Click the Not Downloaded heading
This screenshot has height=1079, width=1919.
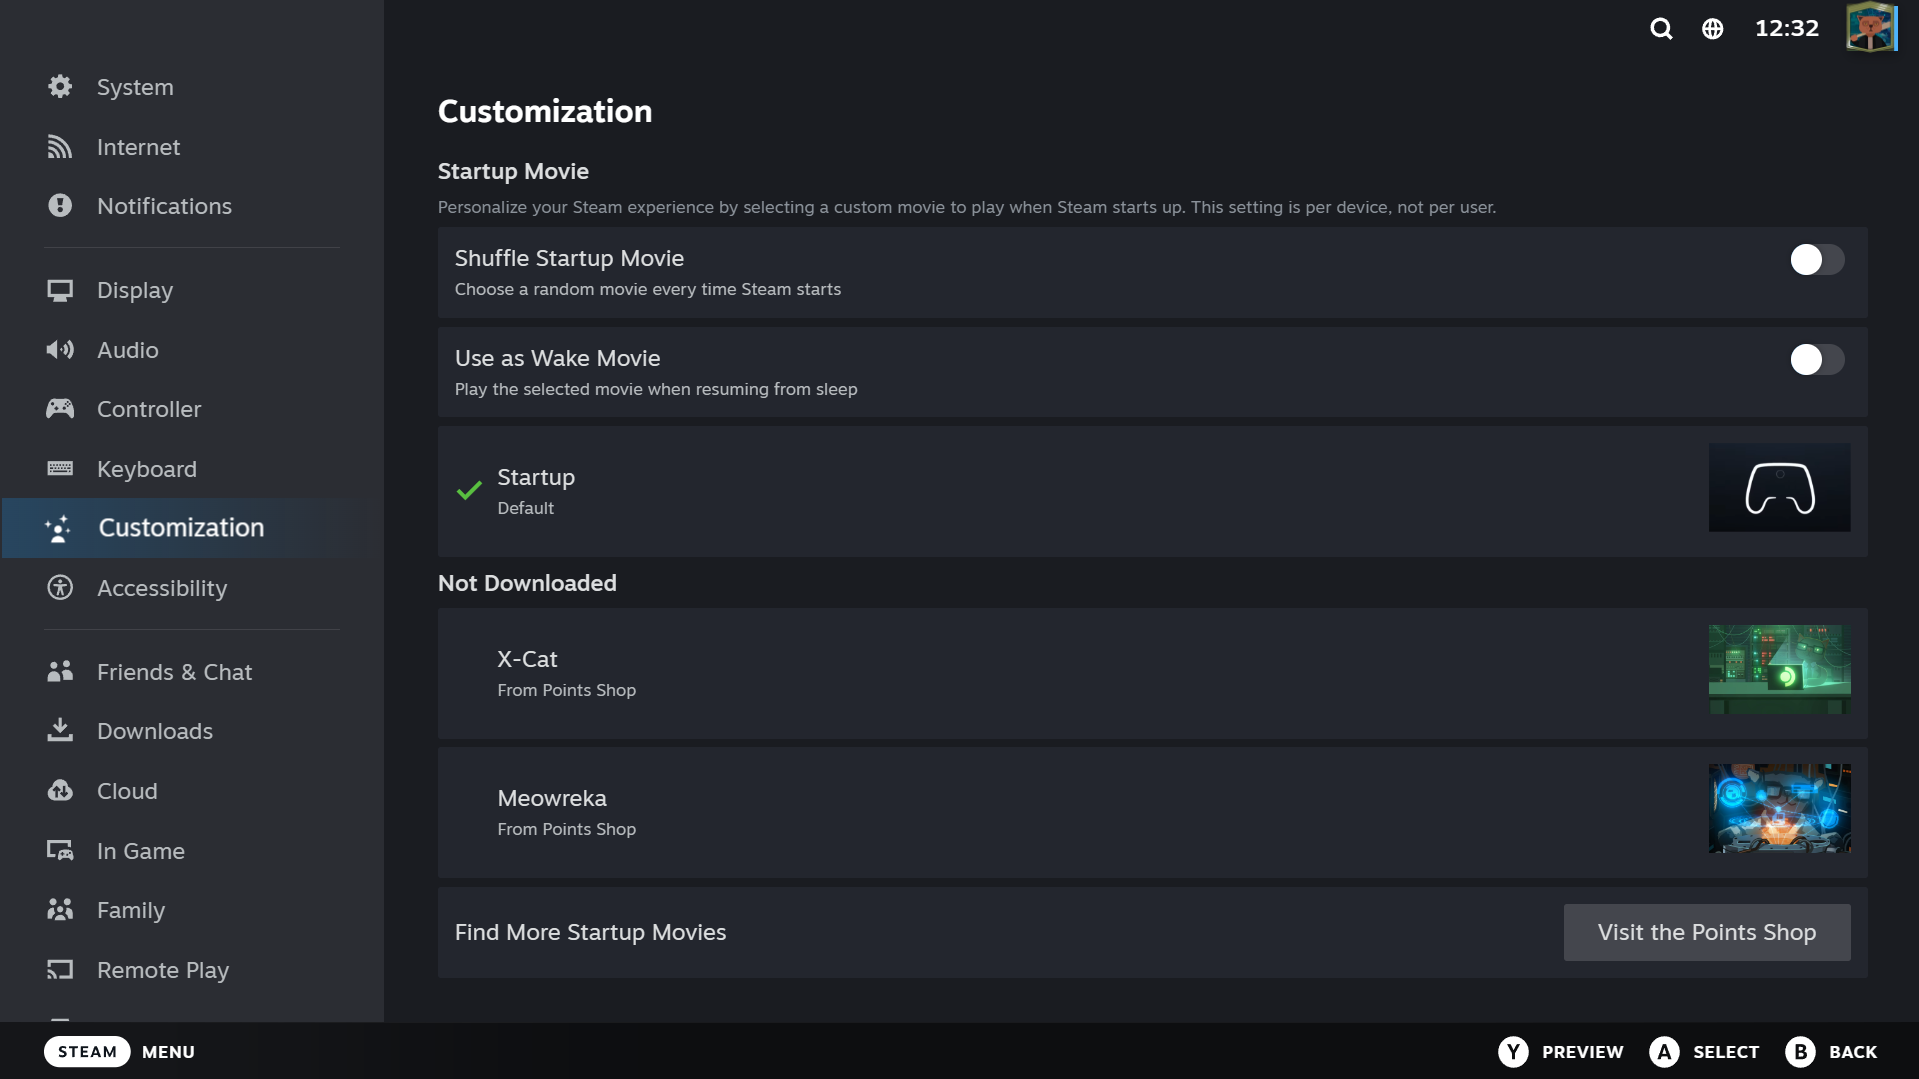pyautogui.click(x=527, y=583)
